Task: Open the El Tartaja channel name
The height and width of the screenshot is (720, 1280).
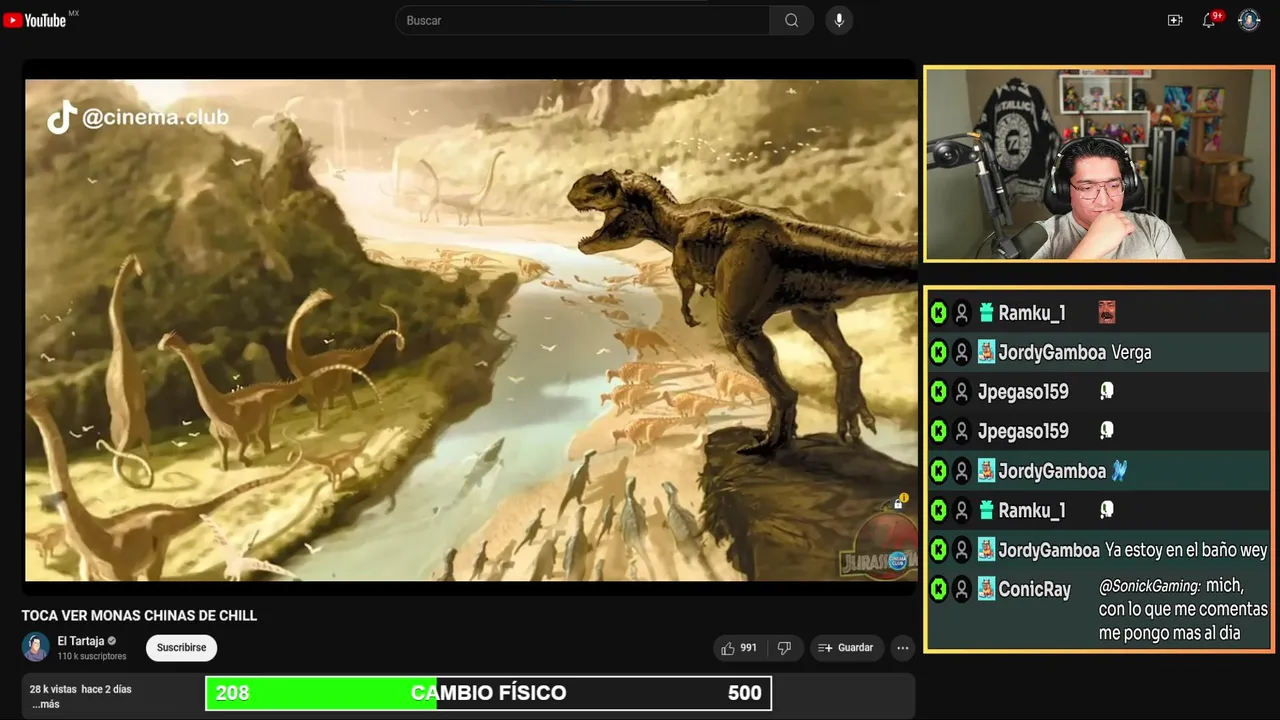Action: pos(81,641)
